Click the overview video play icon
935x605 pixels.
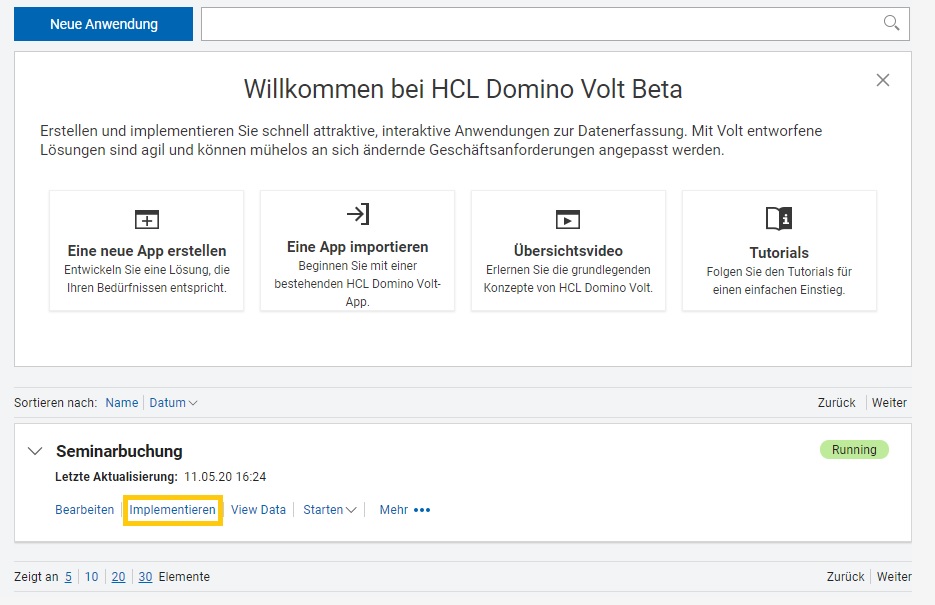pos(568,219)
